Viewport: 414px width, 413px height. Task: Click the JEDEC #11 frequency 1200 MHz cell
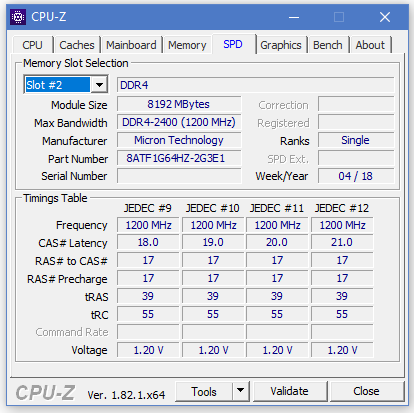[x=277, y=225]
